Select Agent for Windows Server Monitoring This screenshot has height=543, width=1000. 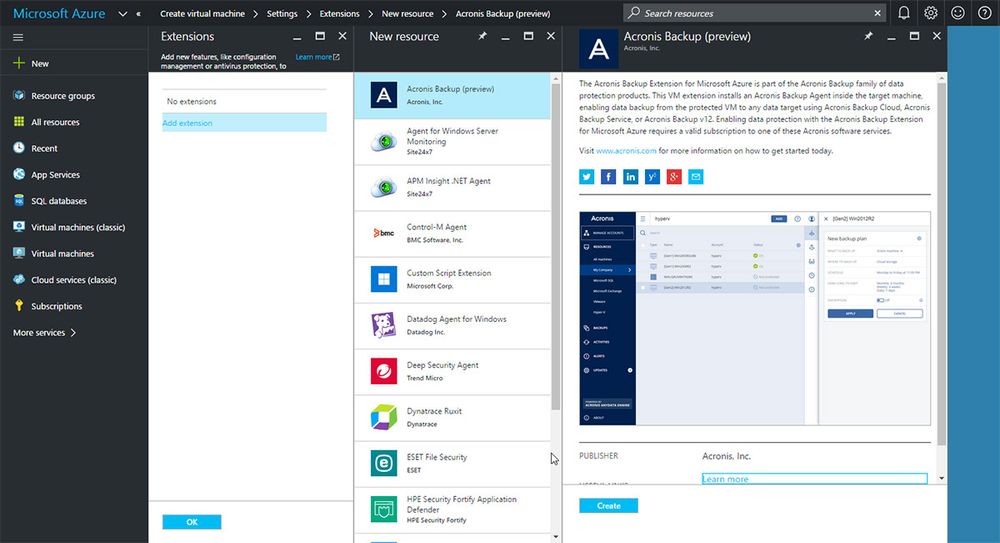point(452,141)
